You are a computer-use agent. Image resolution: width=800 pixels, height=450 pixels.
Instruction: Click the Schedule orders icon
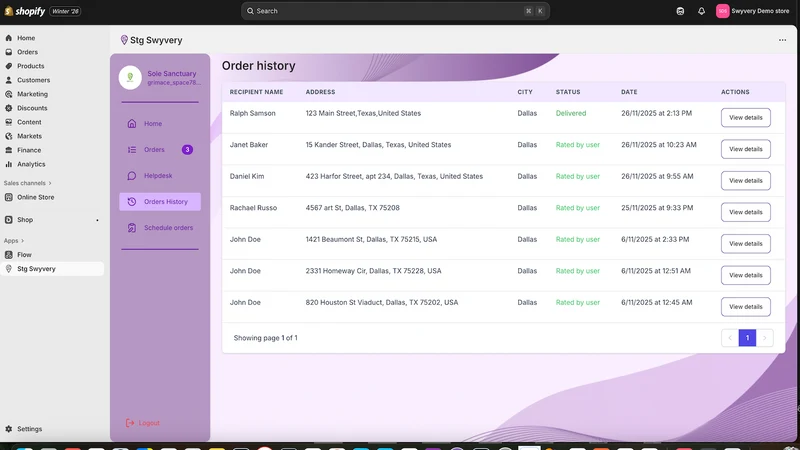[132, 228]
